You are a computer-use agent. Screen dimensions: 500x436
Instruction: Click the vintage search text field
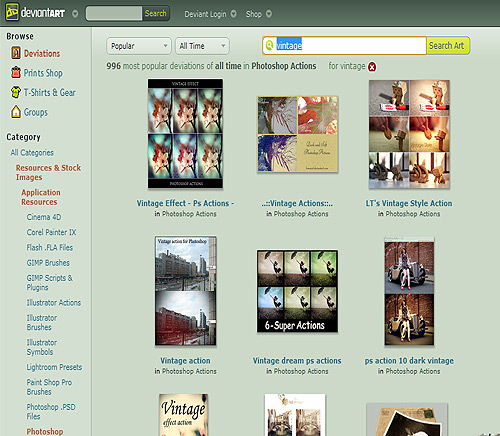[345, 45]
